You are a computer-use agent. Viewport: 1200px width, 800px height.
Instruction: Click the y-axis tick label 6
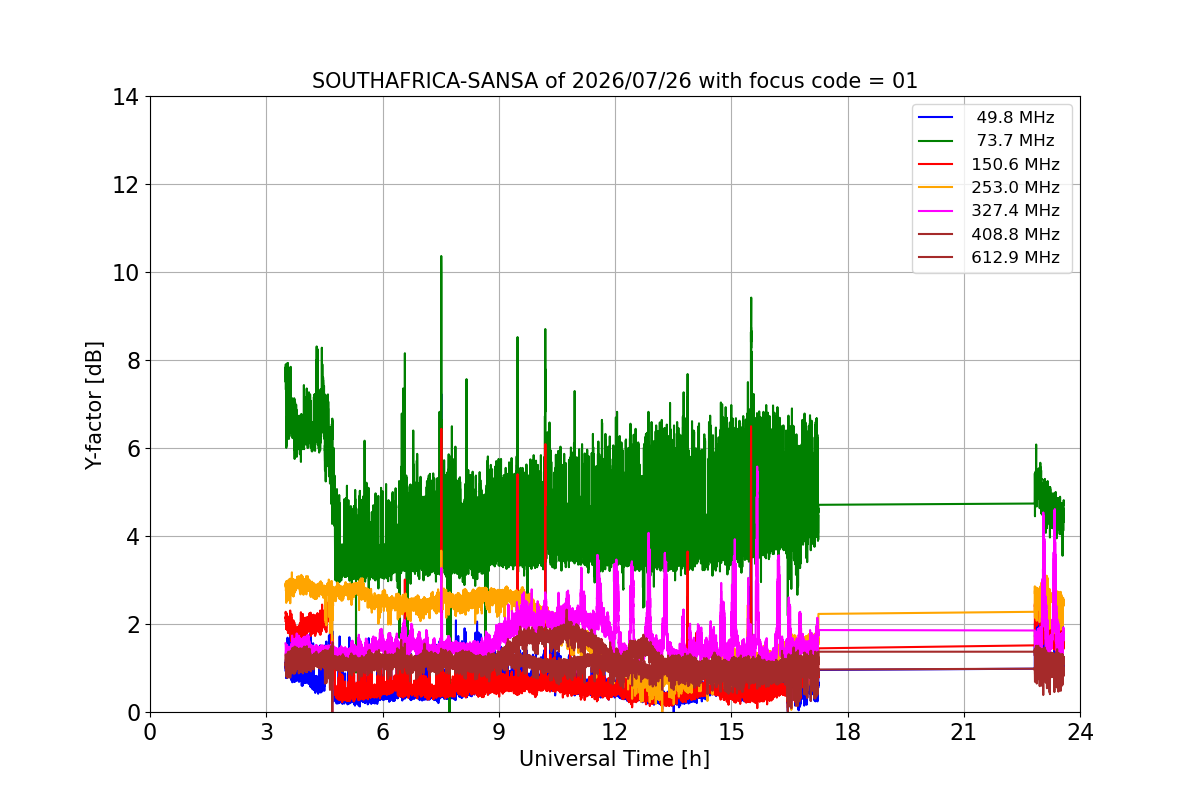pyautogui.click(x=132, y=449)
